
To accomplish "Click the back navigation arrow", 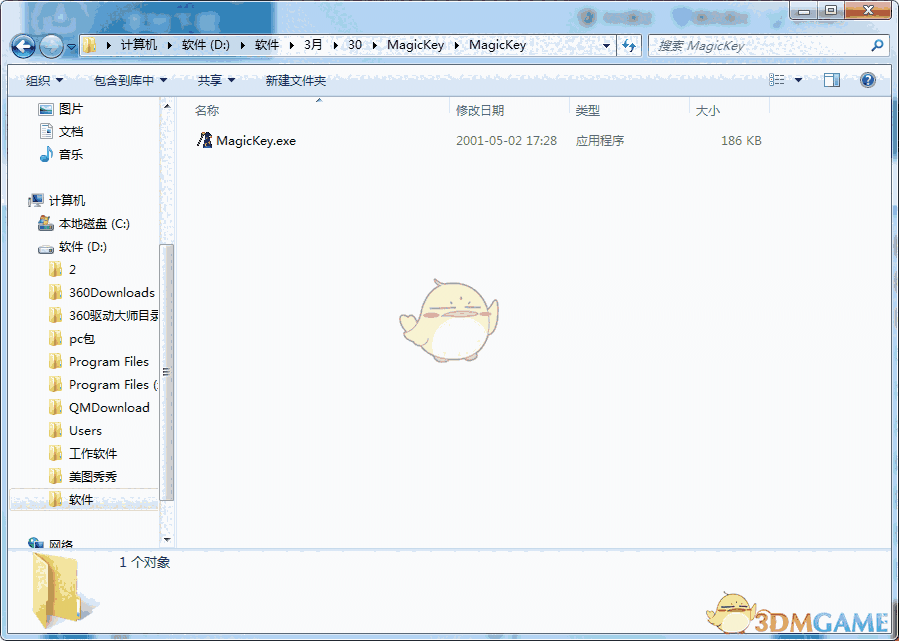I will click(22, 46).
